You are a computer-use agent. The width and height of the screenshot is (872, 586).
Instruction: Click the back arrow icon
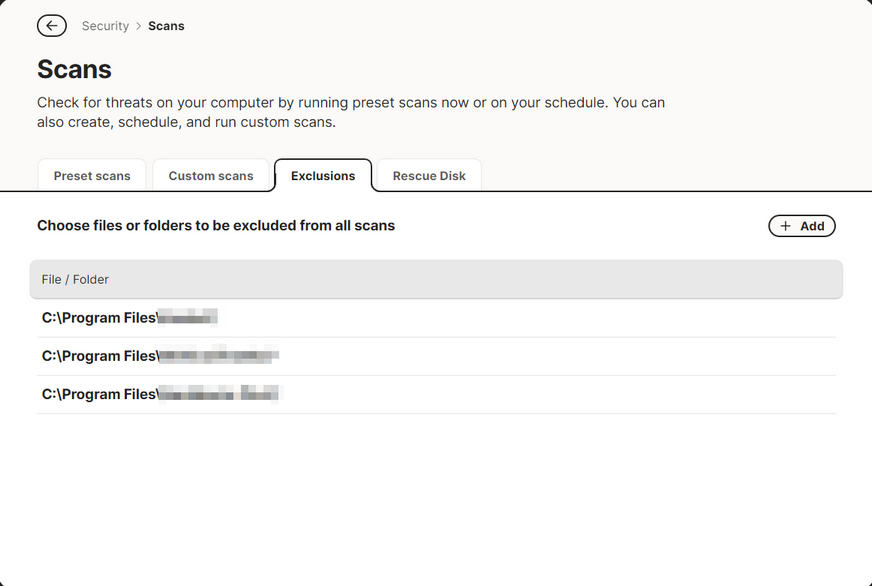52,26
